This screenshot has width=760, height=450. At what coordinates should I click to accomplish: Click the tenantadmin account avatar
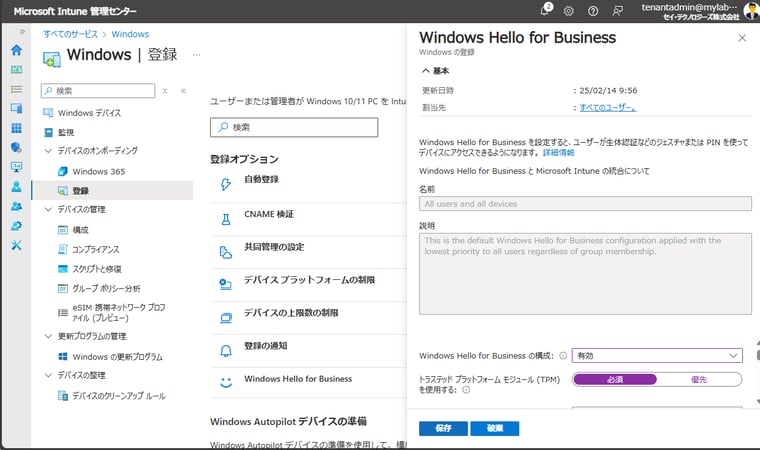click(751, 11)
